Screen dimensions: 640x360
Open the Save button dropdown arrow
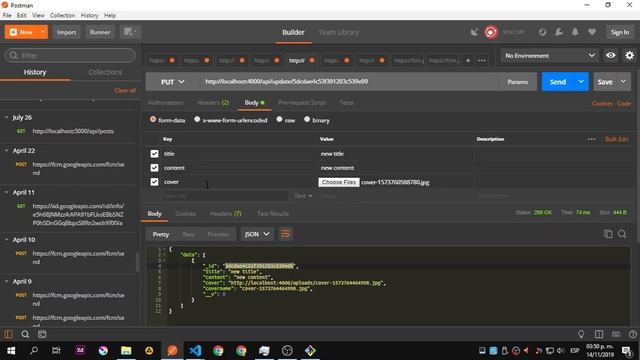pyautogui.click(x=623, y=82)
